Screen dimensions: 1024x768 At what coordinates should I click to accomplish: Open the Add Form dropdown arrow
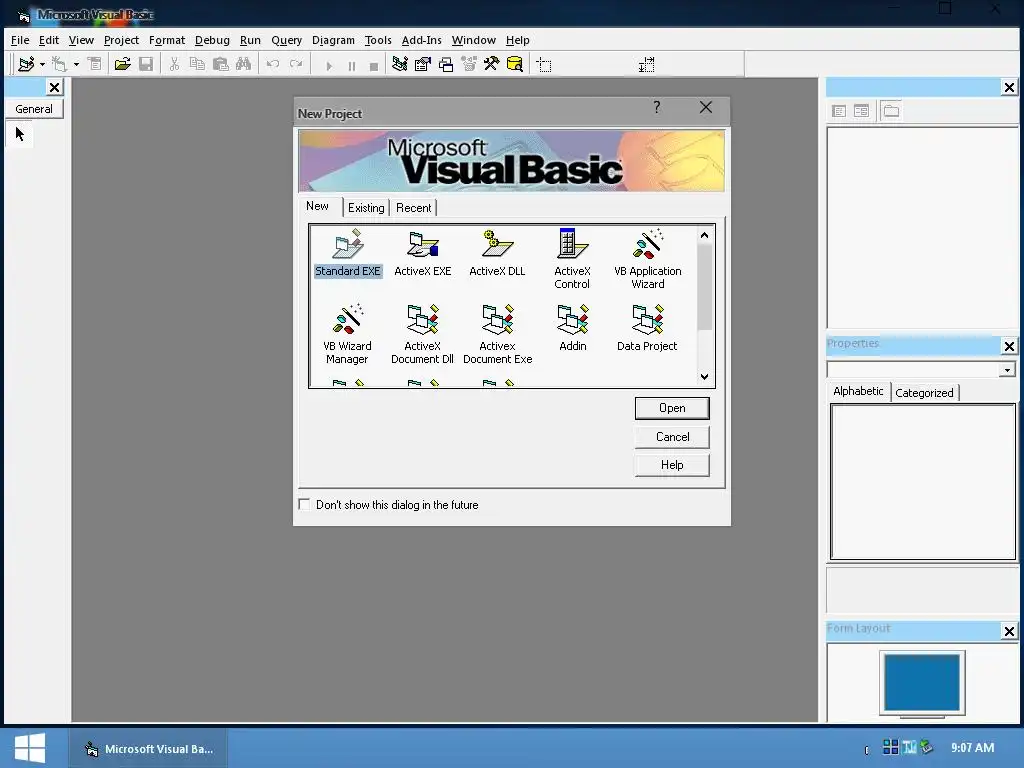point(76,64)
